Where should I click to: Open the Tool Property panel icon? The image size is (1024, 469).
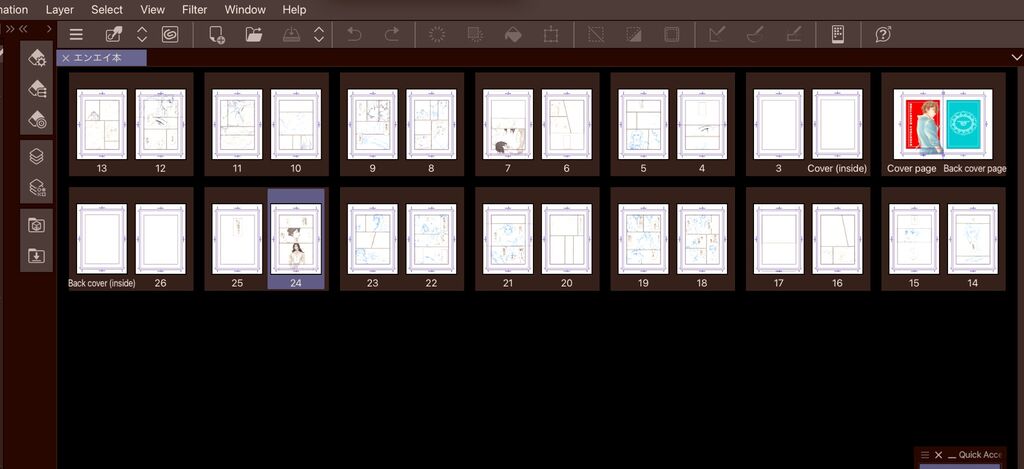[x=37, y=89]
